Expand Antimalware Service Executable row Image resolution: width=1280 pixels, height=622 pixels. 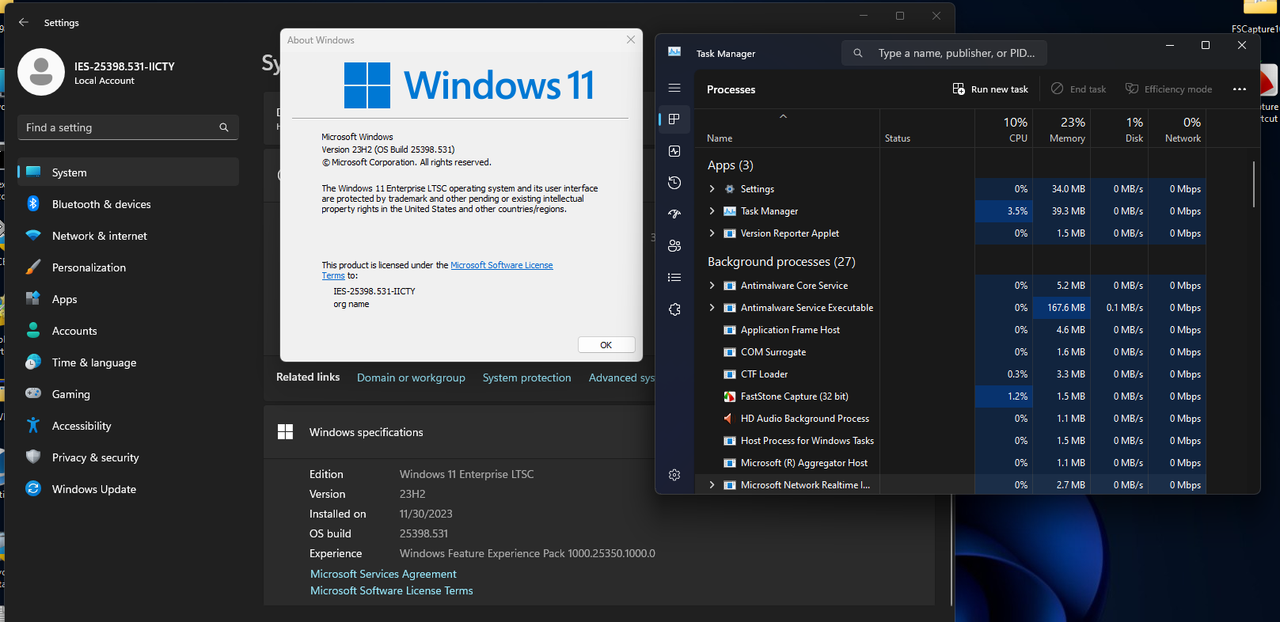coord(712,308)
